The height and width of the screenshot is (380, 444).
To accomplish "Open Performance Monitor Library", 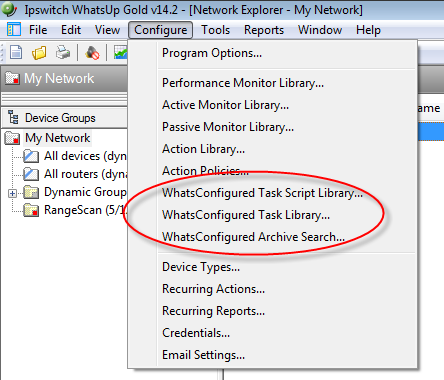I will tap(272, 83).
